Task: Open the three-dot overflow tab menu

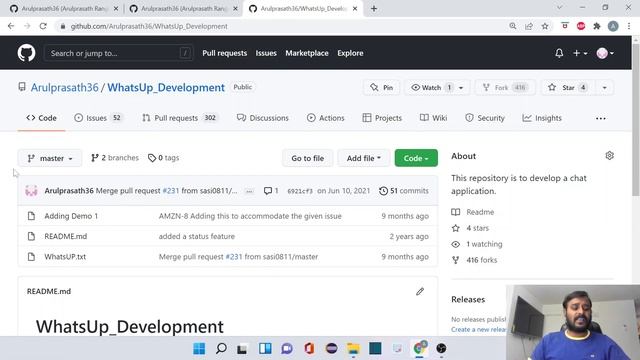Action: (x=601, y=118)
